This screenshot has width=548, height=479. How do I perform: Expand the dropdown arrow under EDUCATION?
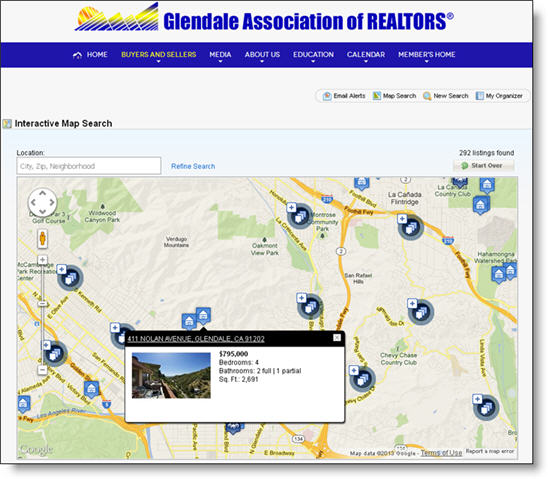click(x=313, y=61)
